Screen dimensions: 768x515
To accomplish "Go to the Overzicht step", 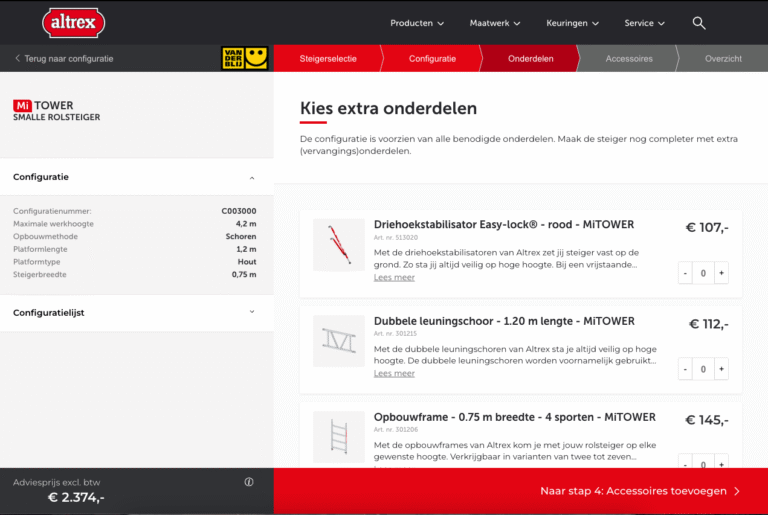I will (x=723, y=58).
